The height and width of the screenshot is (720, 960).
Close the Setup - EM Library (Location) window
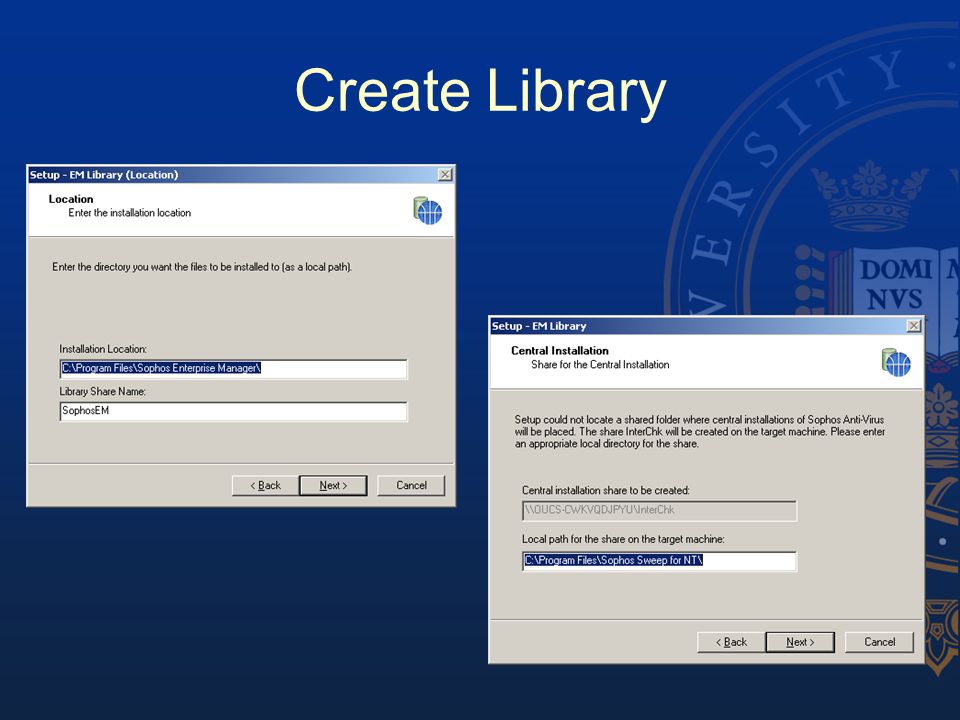446,174
